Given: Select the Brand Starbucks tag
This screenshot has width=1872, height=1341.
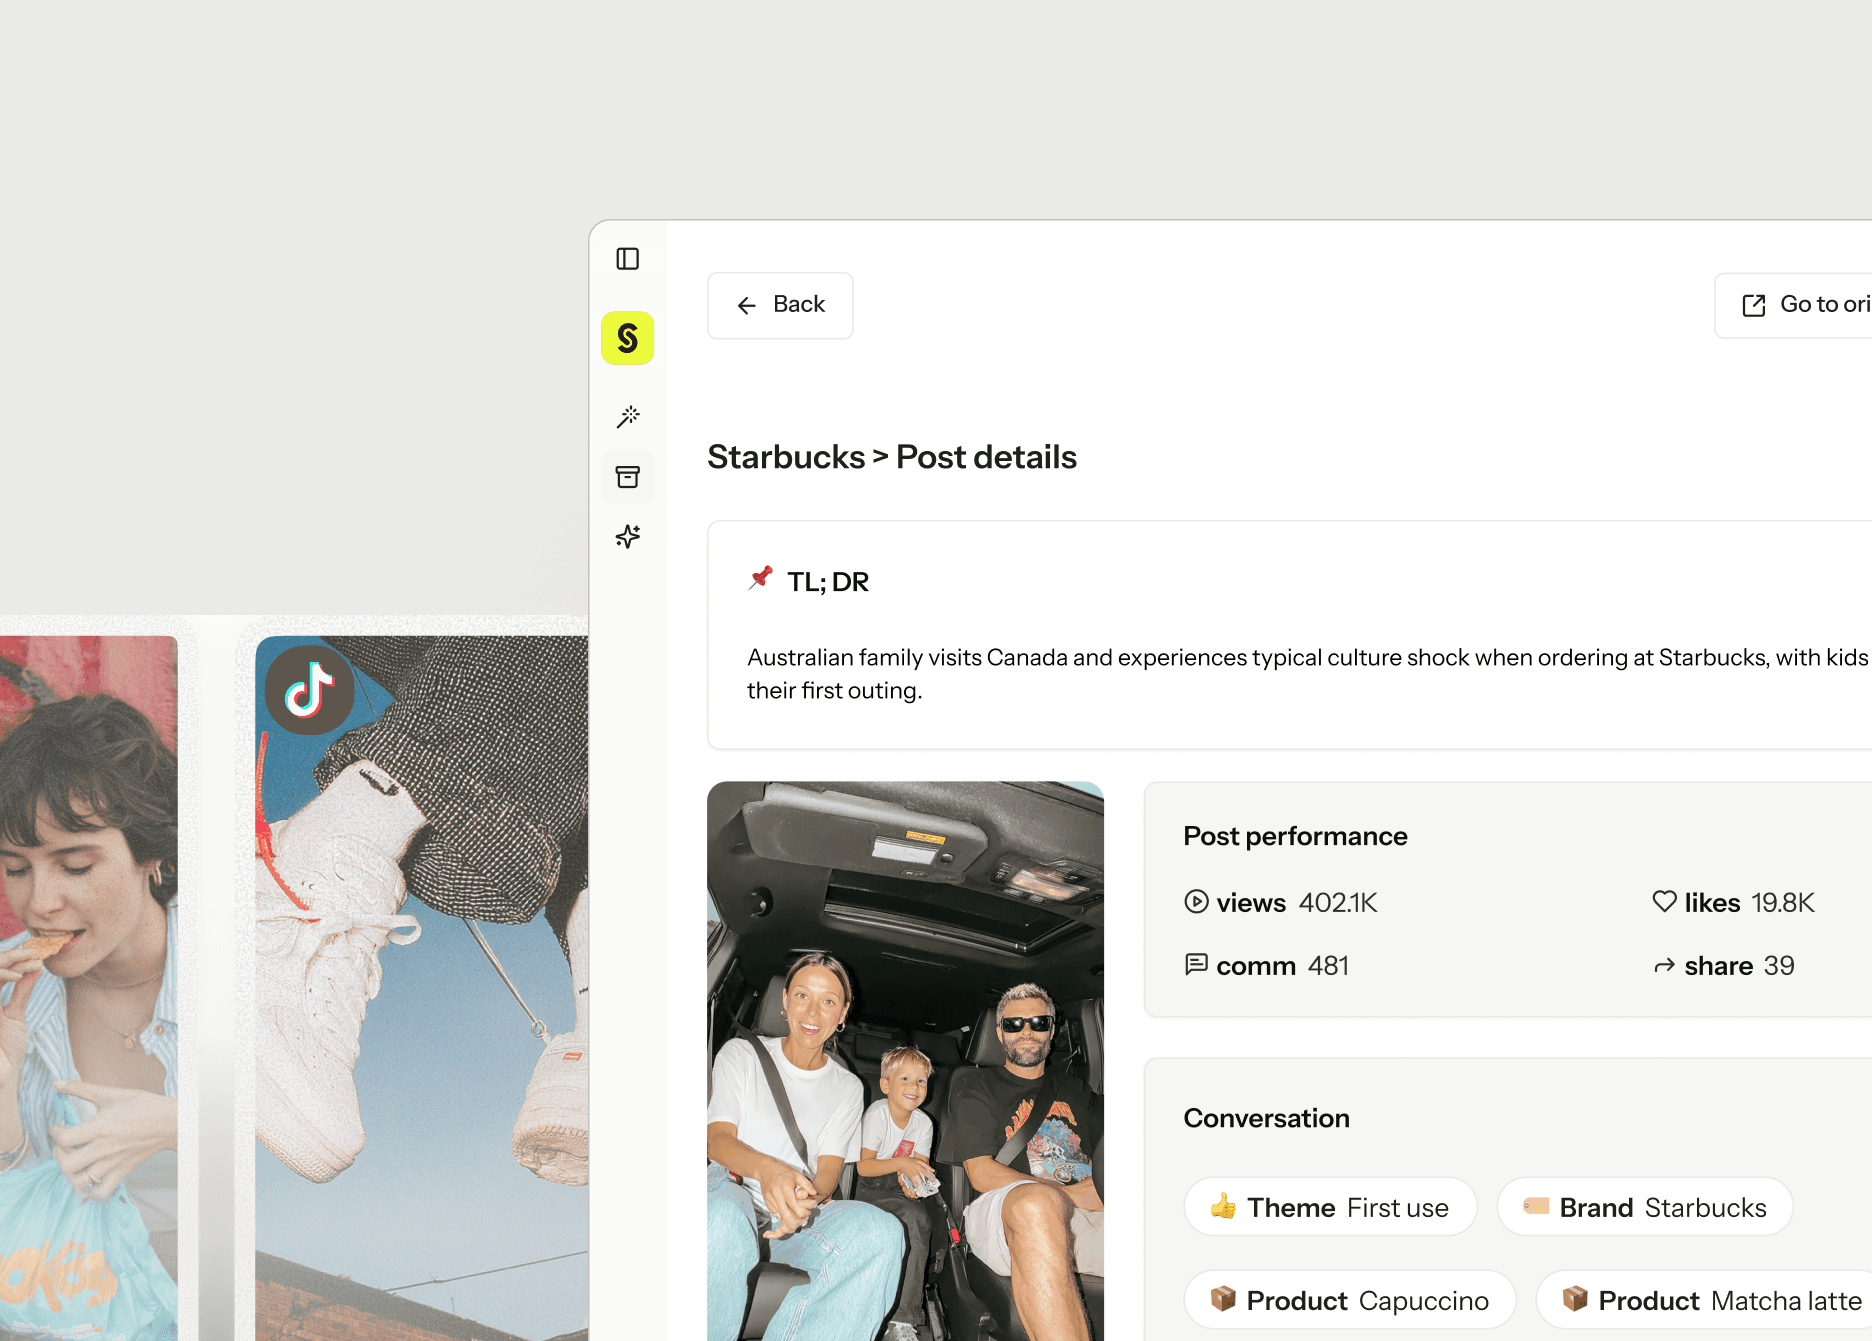Looking at the screenshot, I should [1645, 1207].
